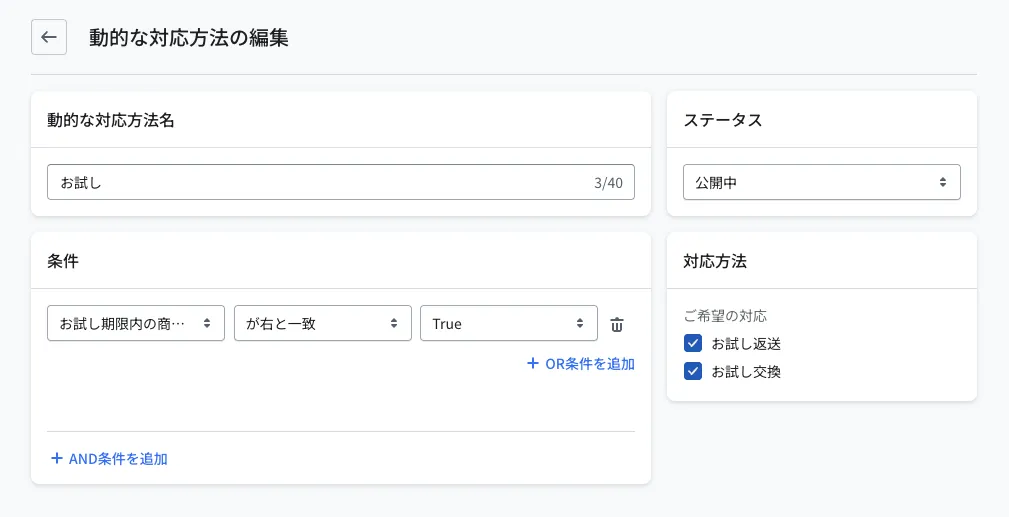Click the ご希望の対応 label
The height and width of the screenshot is (517, 1009).
[725, 316]
